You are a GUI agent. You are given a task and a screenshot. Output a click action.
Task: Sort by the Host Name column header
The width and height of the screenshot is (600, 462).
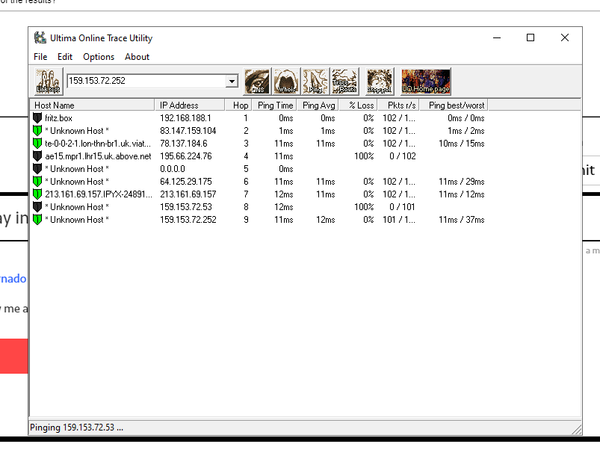[92, 105]
